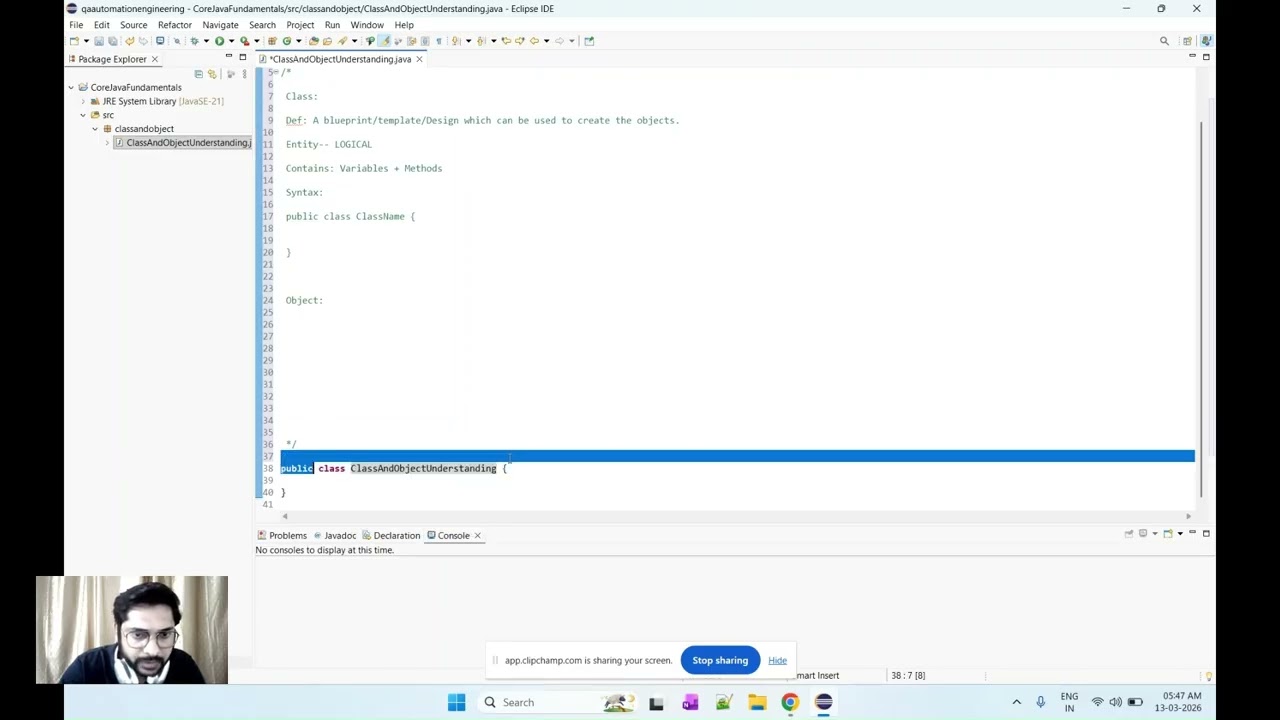The height and width of the screenshot is (720, 1280).
Task: Collapse the CoreJavaFundamentals project node
Action: (x=71, y=88)
